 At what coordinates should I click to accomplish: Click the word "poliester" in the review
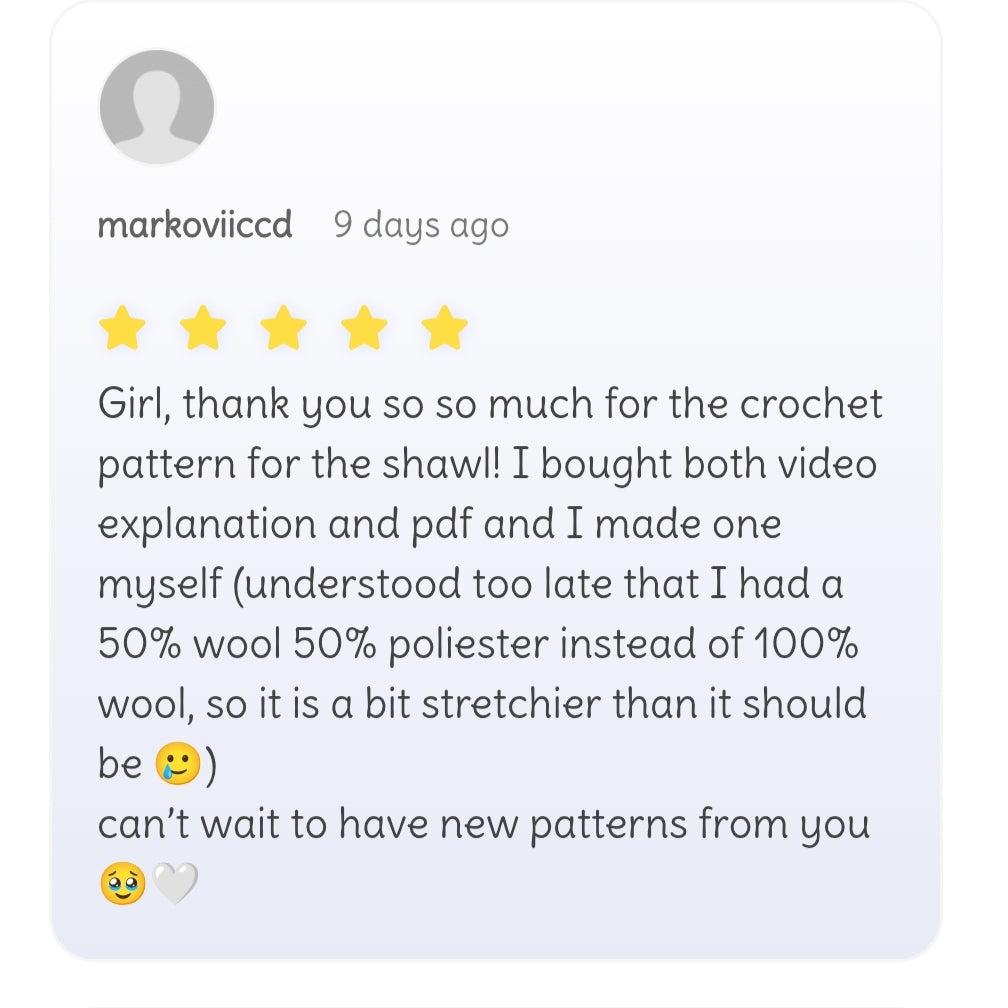point(468,645)
